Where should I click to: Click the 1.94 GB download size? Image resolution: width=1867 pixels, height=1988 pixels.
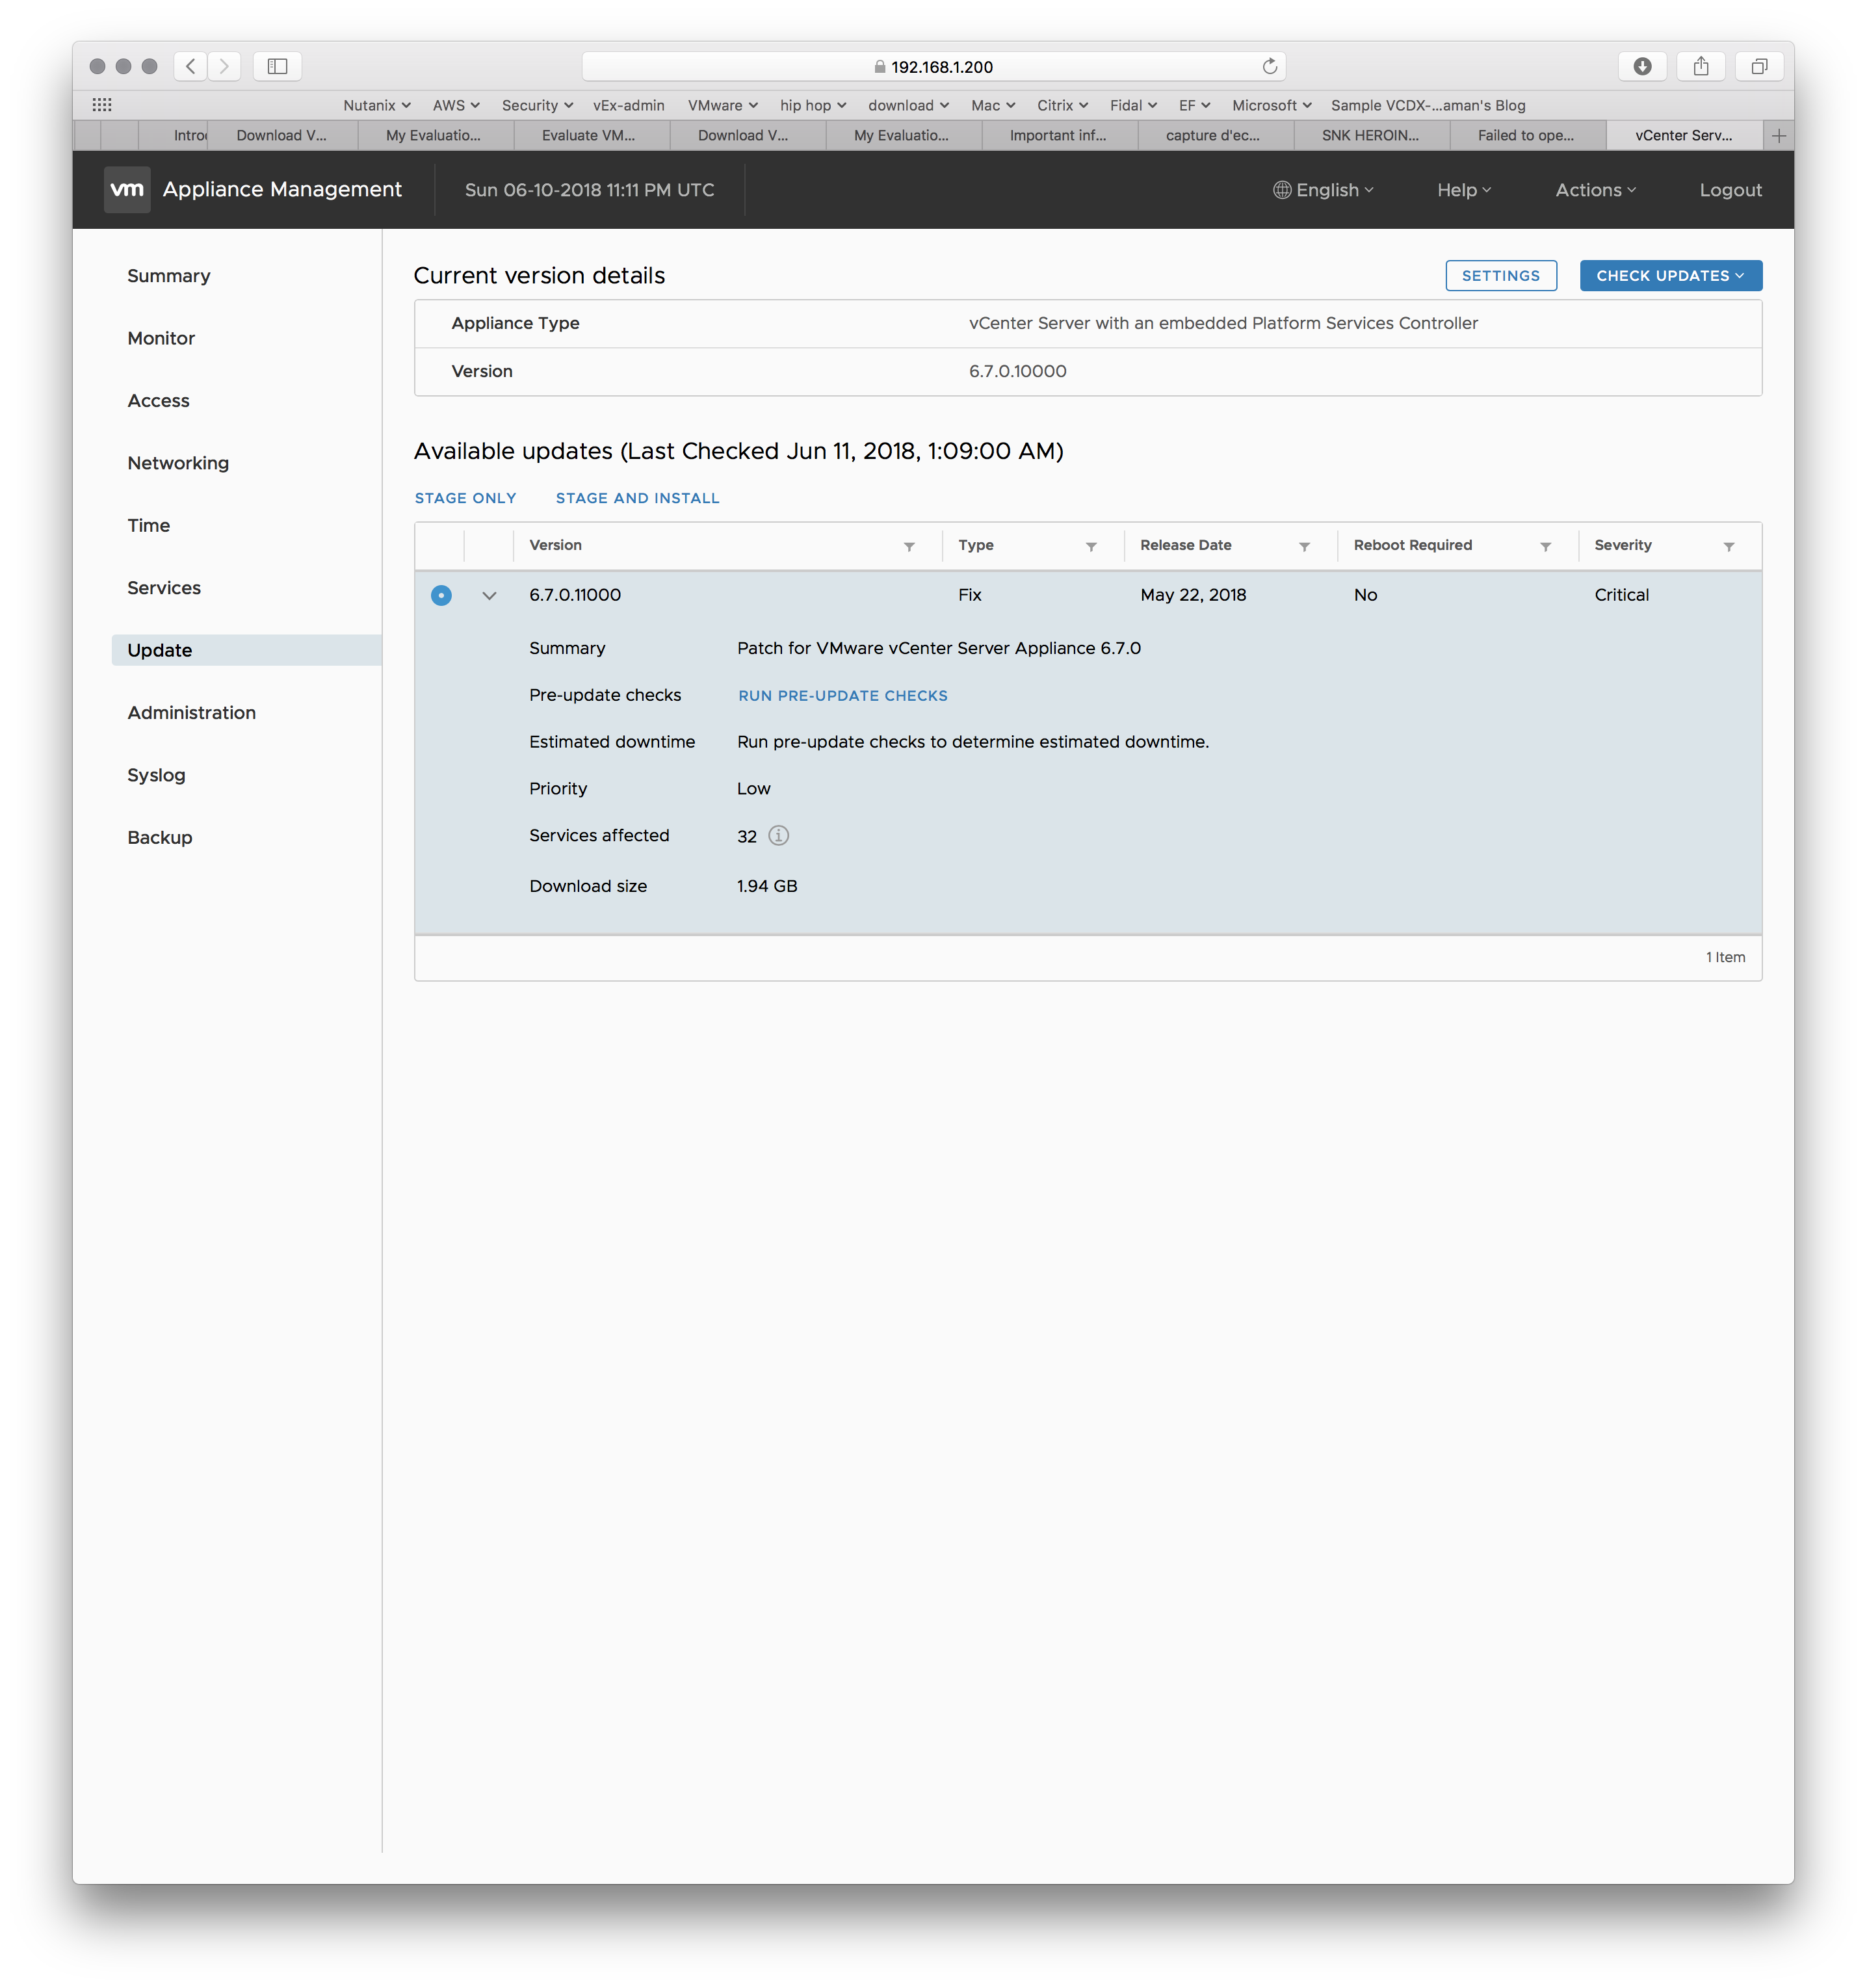(766, 886)
